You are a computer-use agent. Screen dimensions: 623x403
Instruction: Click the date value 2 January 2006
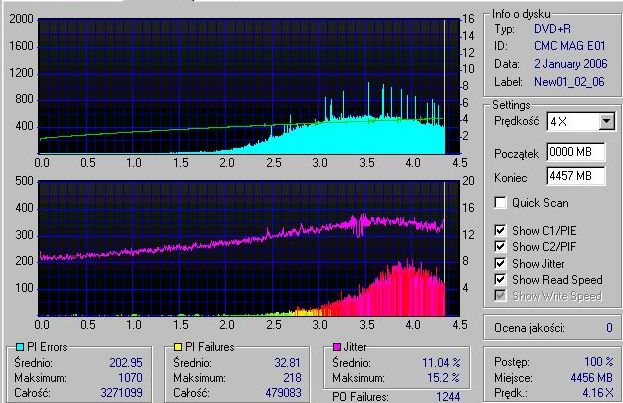point(571,64)
